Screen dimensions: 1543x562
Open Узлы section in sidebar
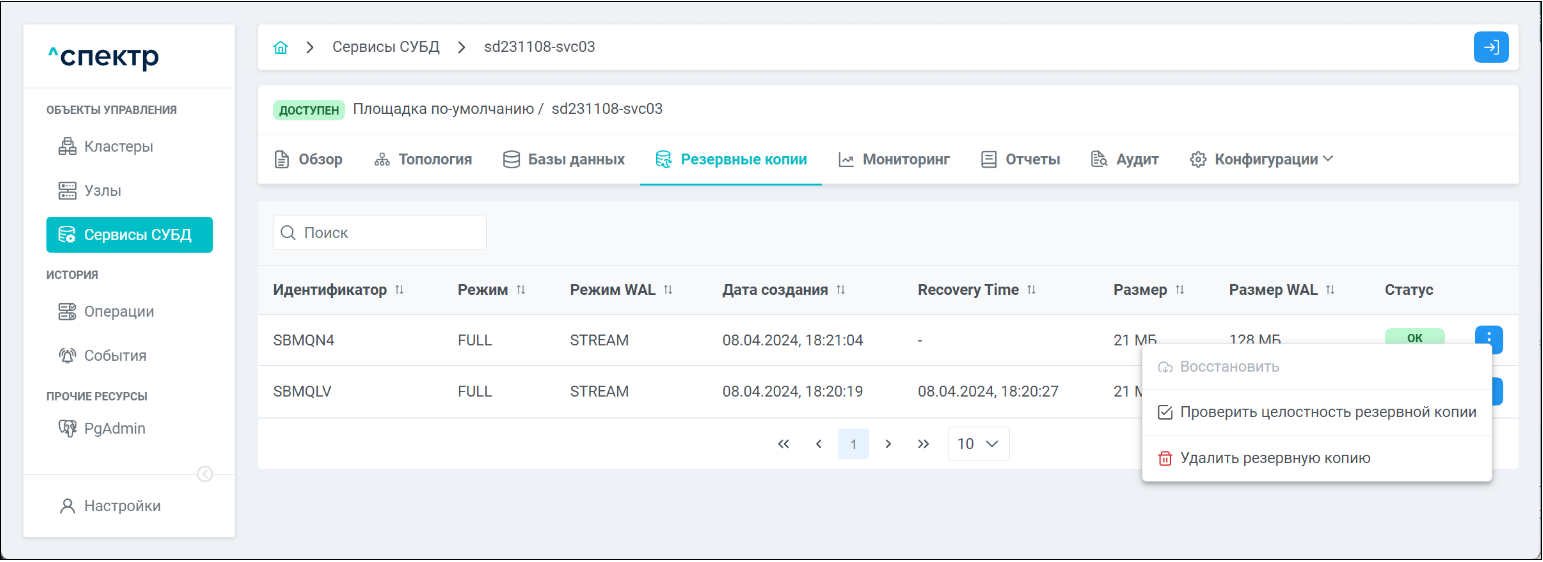102,190
